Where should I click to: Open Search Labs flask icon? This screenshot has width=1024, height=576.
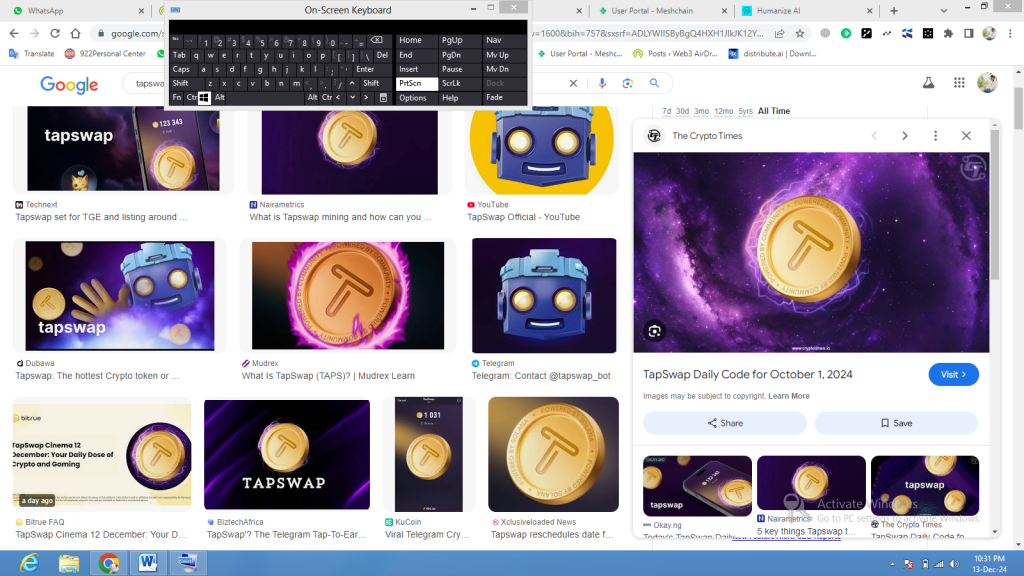click(928, 82)
